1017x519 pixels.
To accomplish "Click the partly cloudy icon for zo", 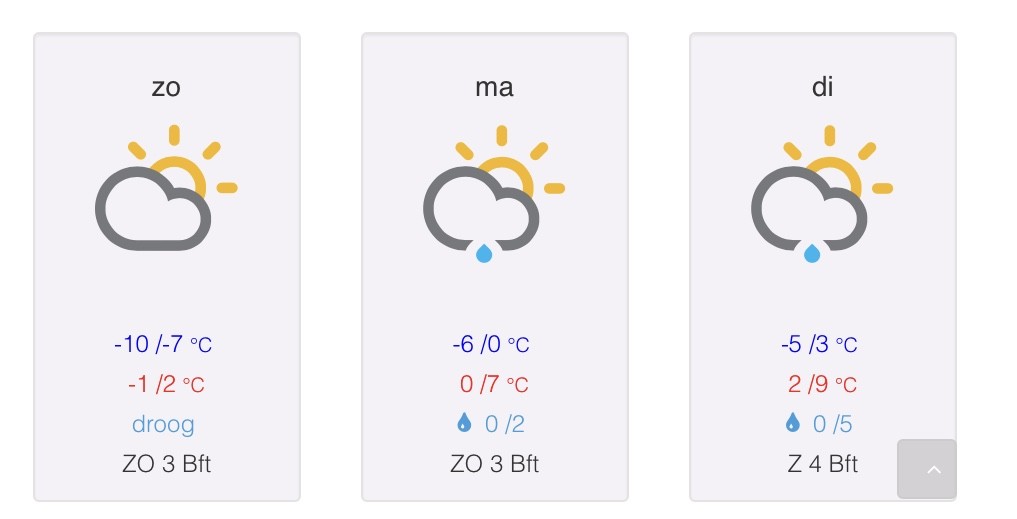I will 167,188.
